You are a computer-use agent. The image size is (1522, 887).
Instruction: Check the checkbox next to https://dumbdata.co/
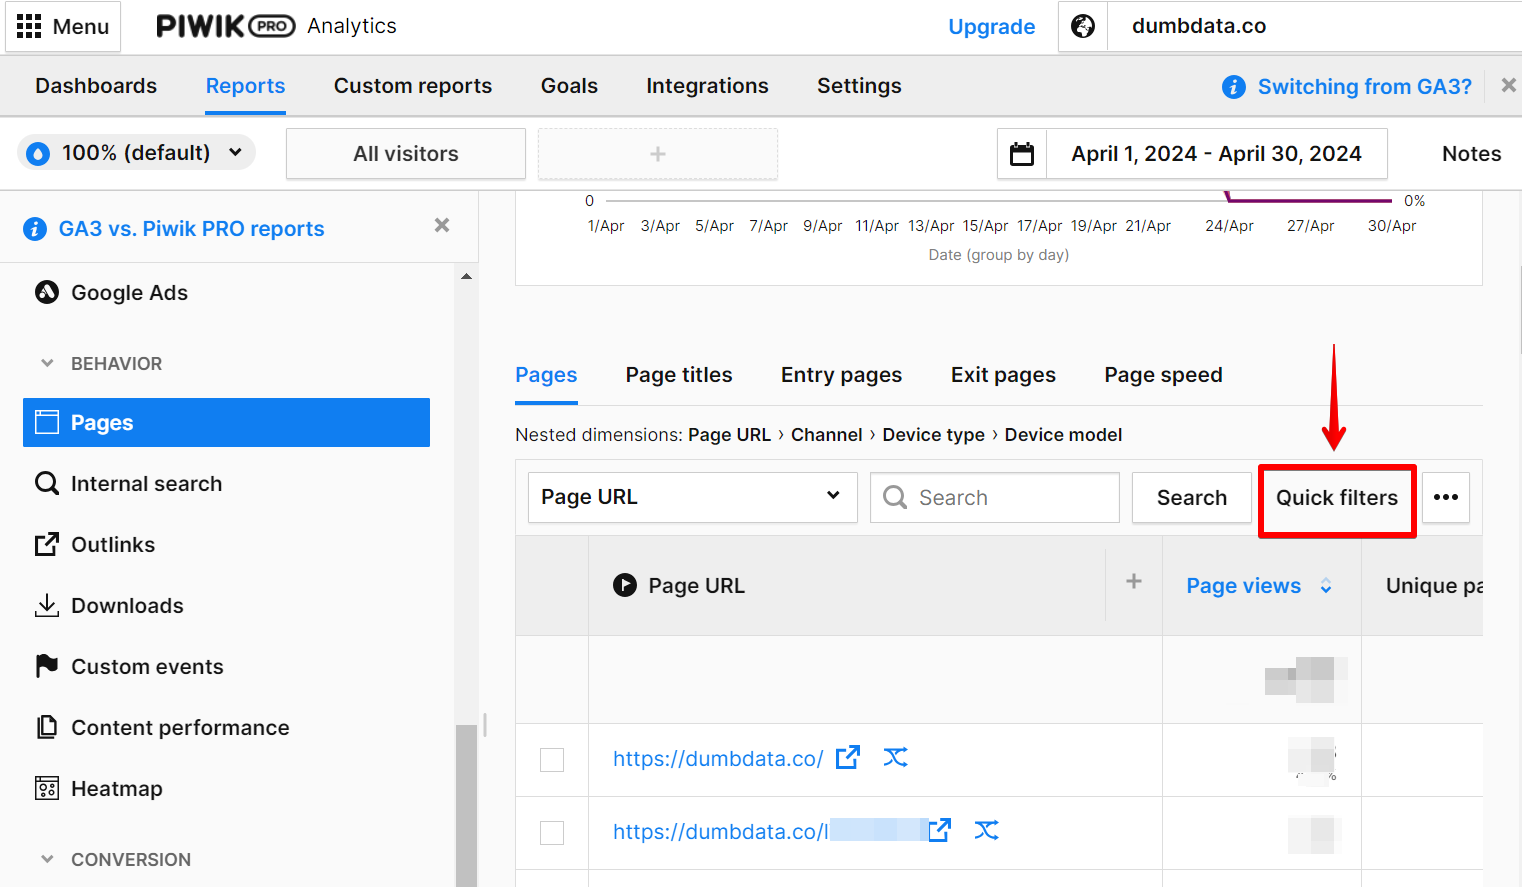click(x=551, y=760)
